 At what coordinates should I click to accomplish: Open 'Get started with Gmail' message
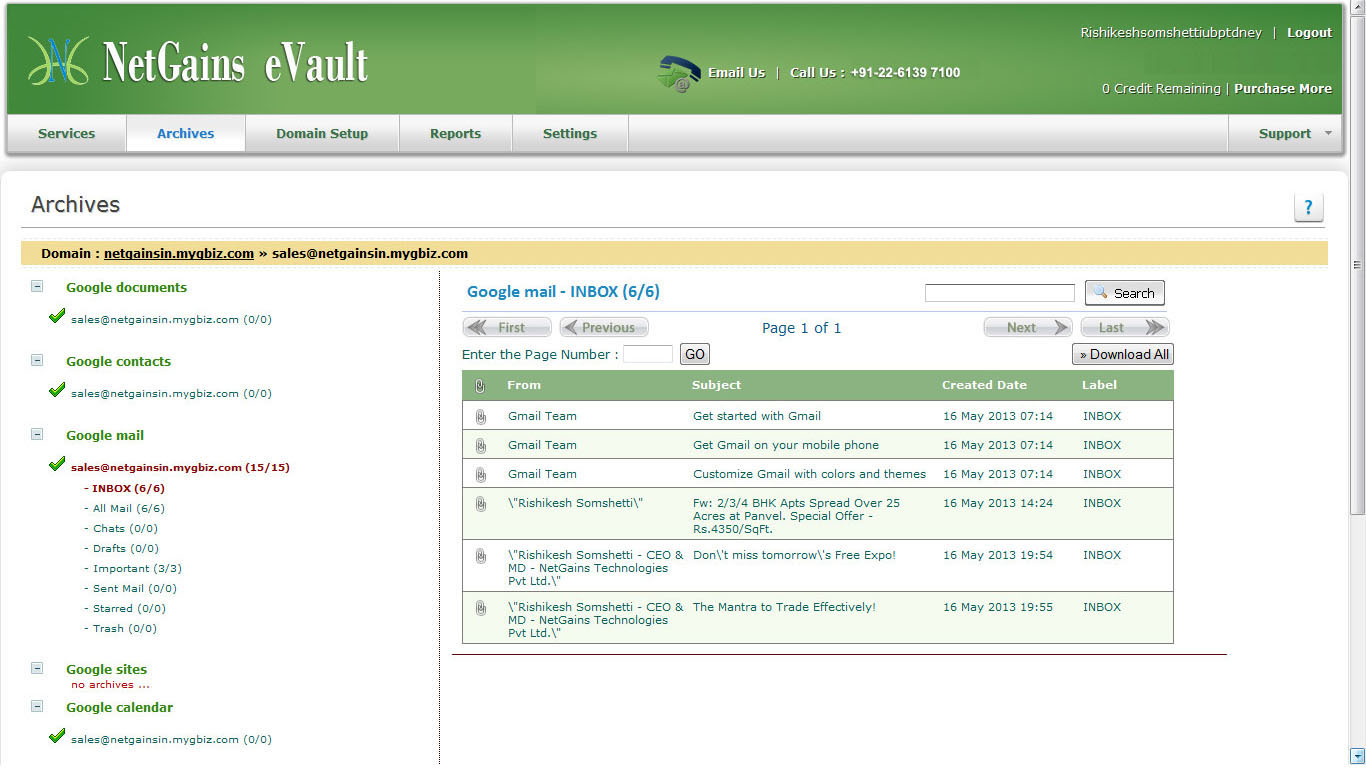click(x=757, y=416)
